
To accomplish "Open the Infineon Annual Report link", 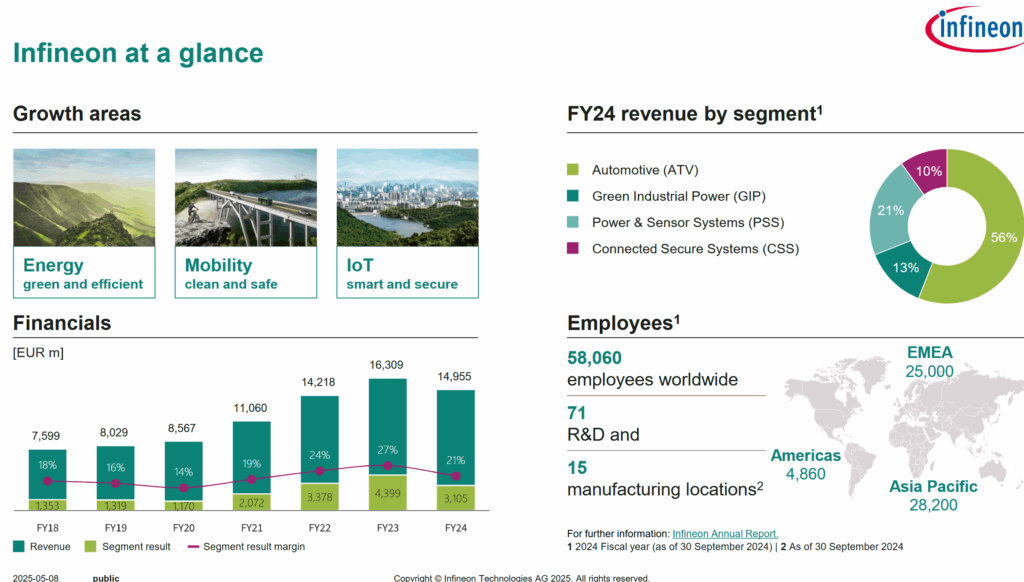I will tap(725, 534).
